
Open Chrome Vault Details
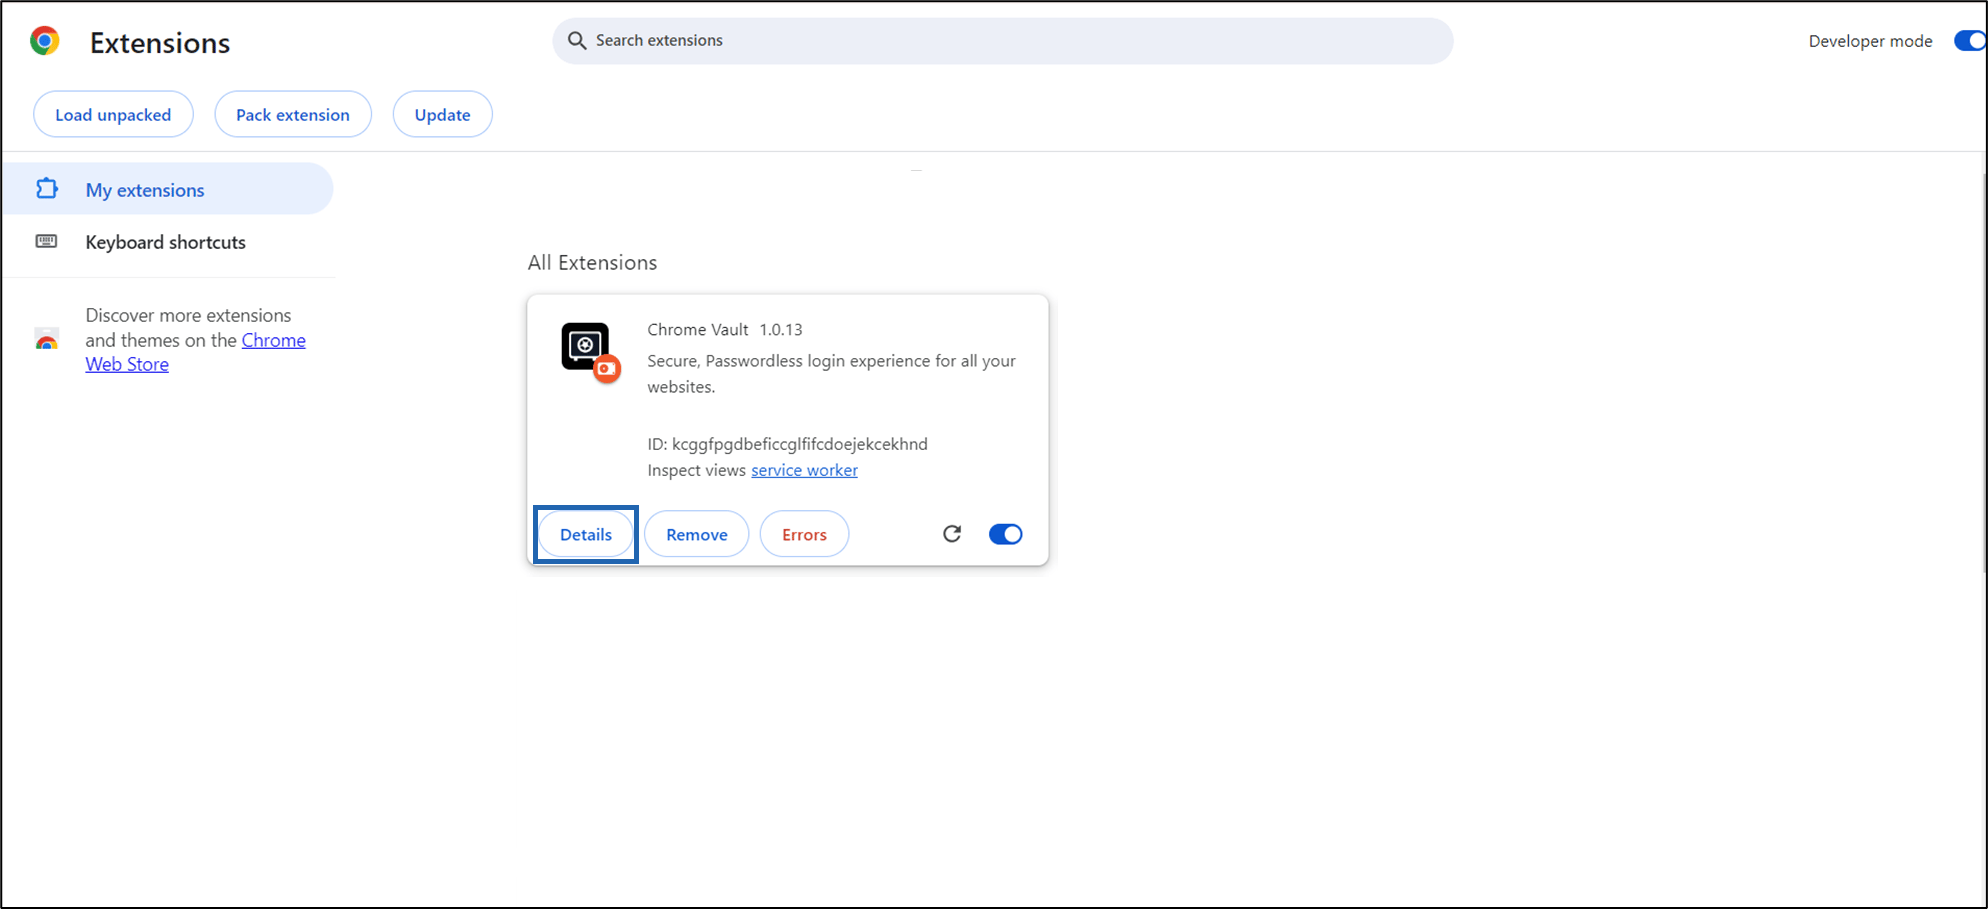click(586, 534)
